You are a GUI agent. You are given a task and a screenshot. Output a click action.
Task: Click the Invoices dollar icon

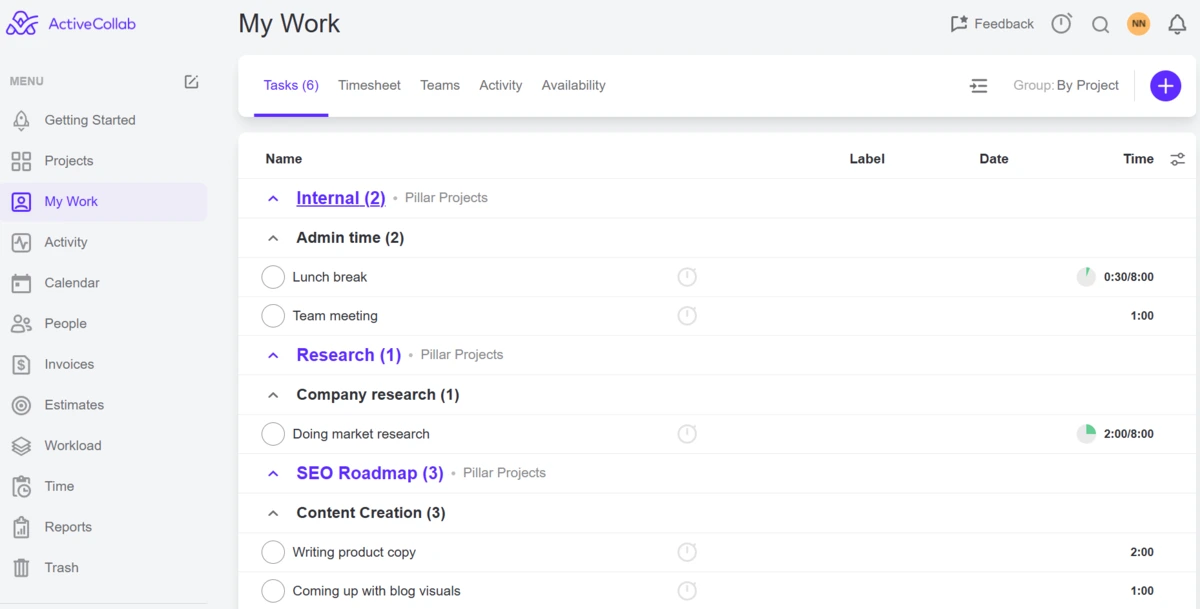tap(21, 365)
